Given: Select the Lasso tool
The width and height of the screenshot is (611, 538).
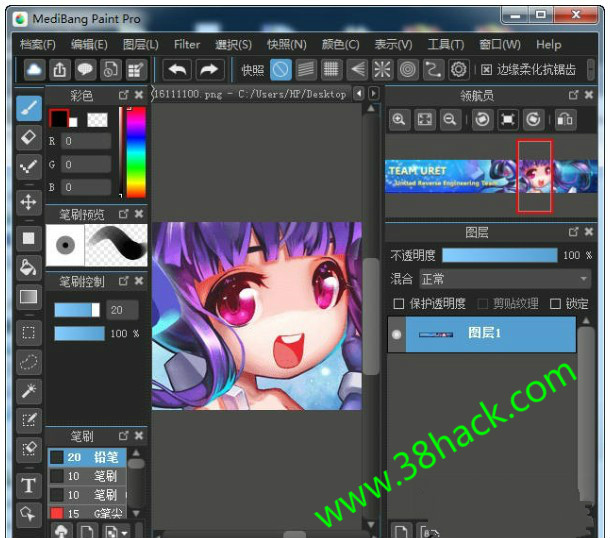Looking at the screenshot, I should coord(29,362).
